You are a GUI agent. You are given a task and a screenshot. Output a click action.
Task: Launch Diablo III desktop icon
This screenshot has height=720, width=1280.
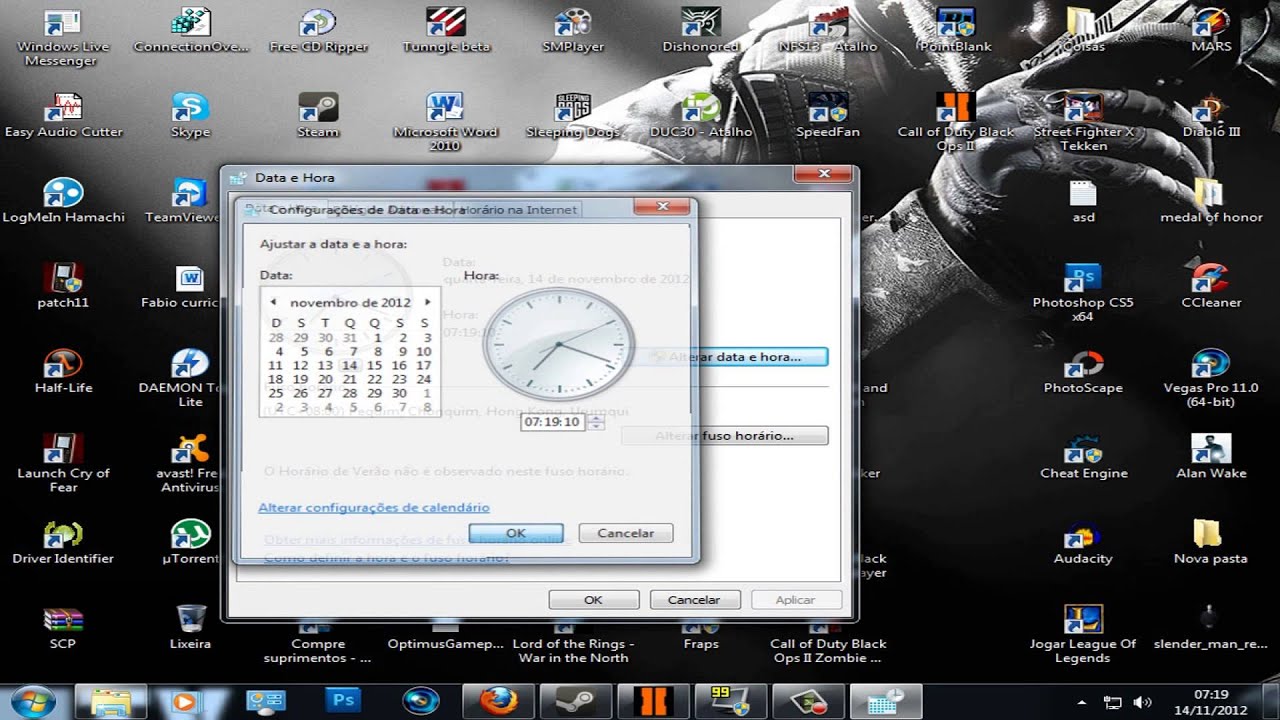pyautogui.click(x=1211, y=116)
